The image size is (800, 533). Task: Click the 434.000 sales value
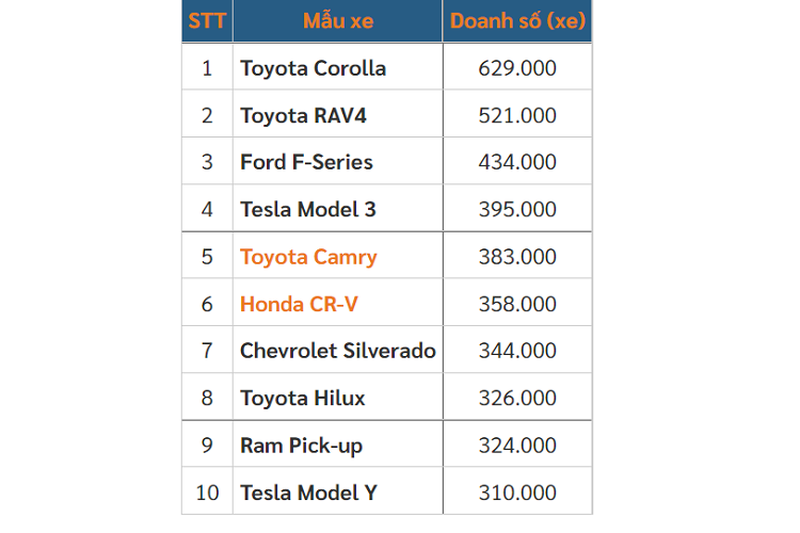pyautogui.click(x=517, y=162)
